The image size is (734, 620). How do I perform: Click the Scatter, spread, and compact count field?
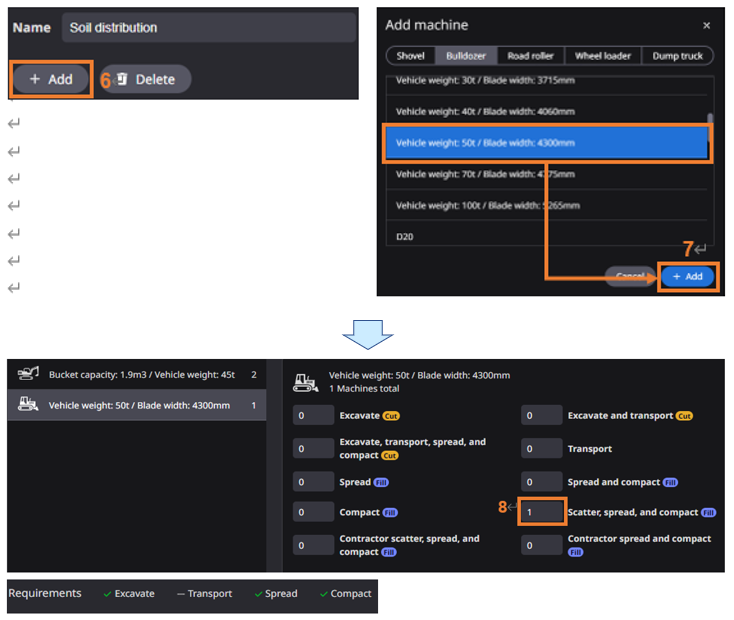pos(542,512)
